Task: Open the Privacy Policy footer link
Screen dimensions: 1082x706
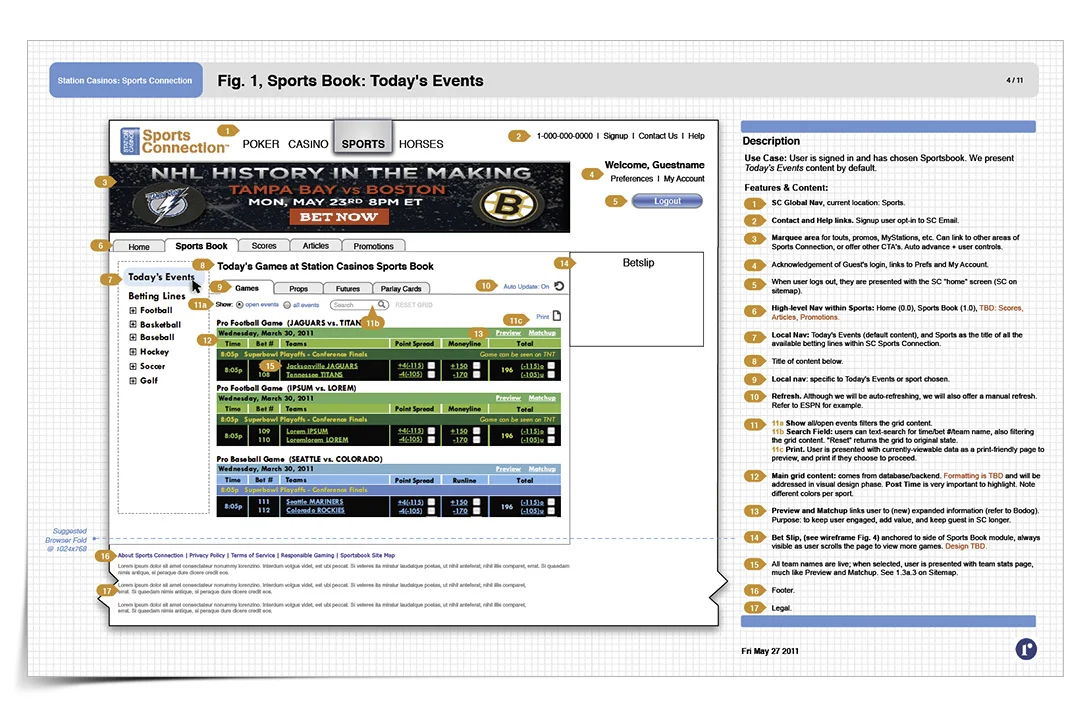Action: tap(207, 555)
